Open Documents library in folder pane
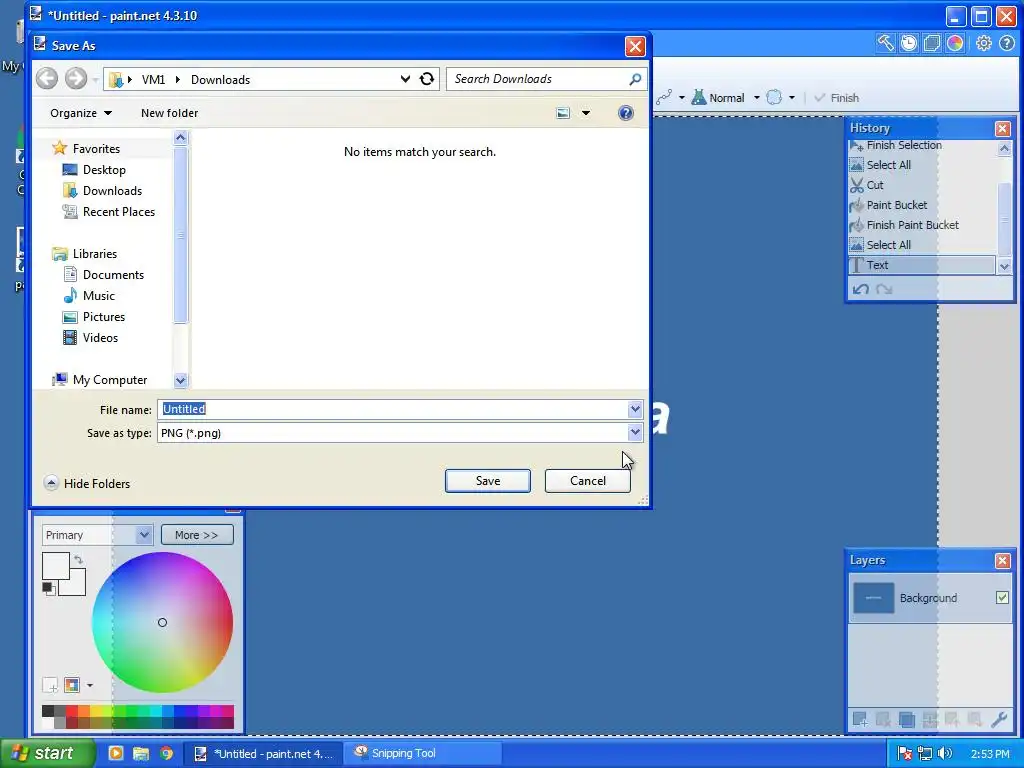The width and height of the screenshot is (1024, 768). point(113,275)
